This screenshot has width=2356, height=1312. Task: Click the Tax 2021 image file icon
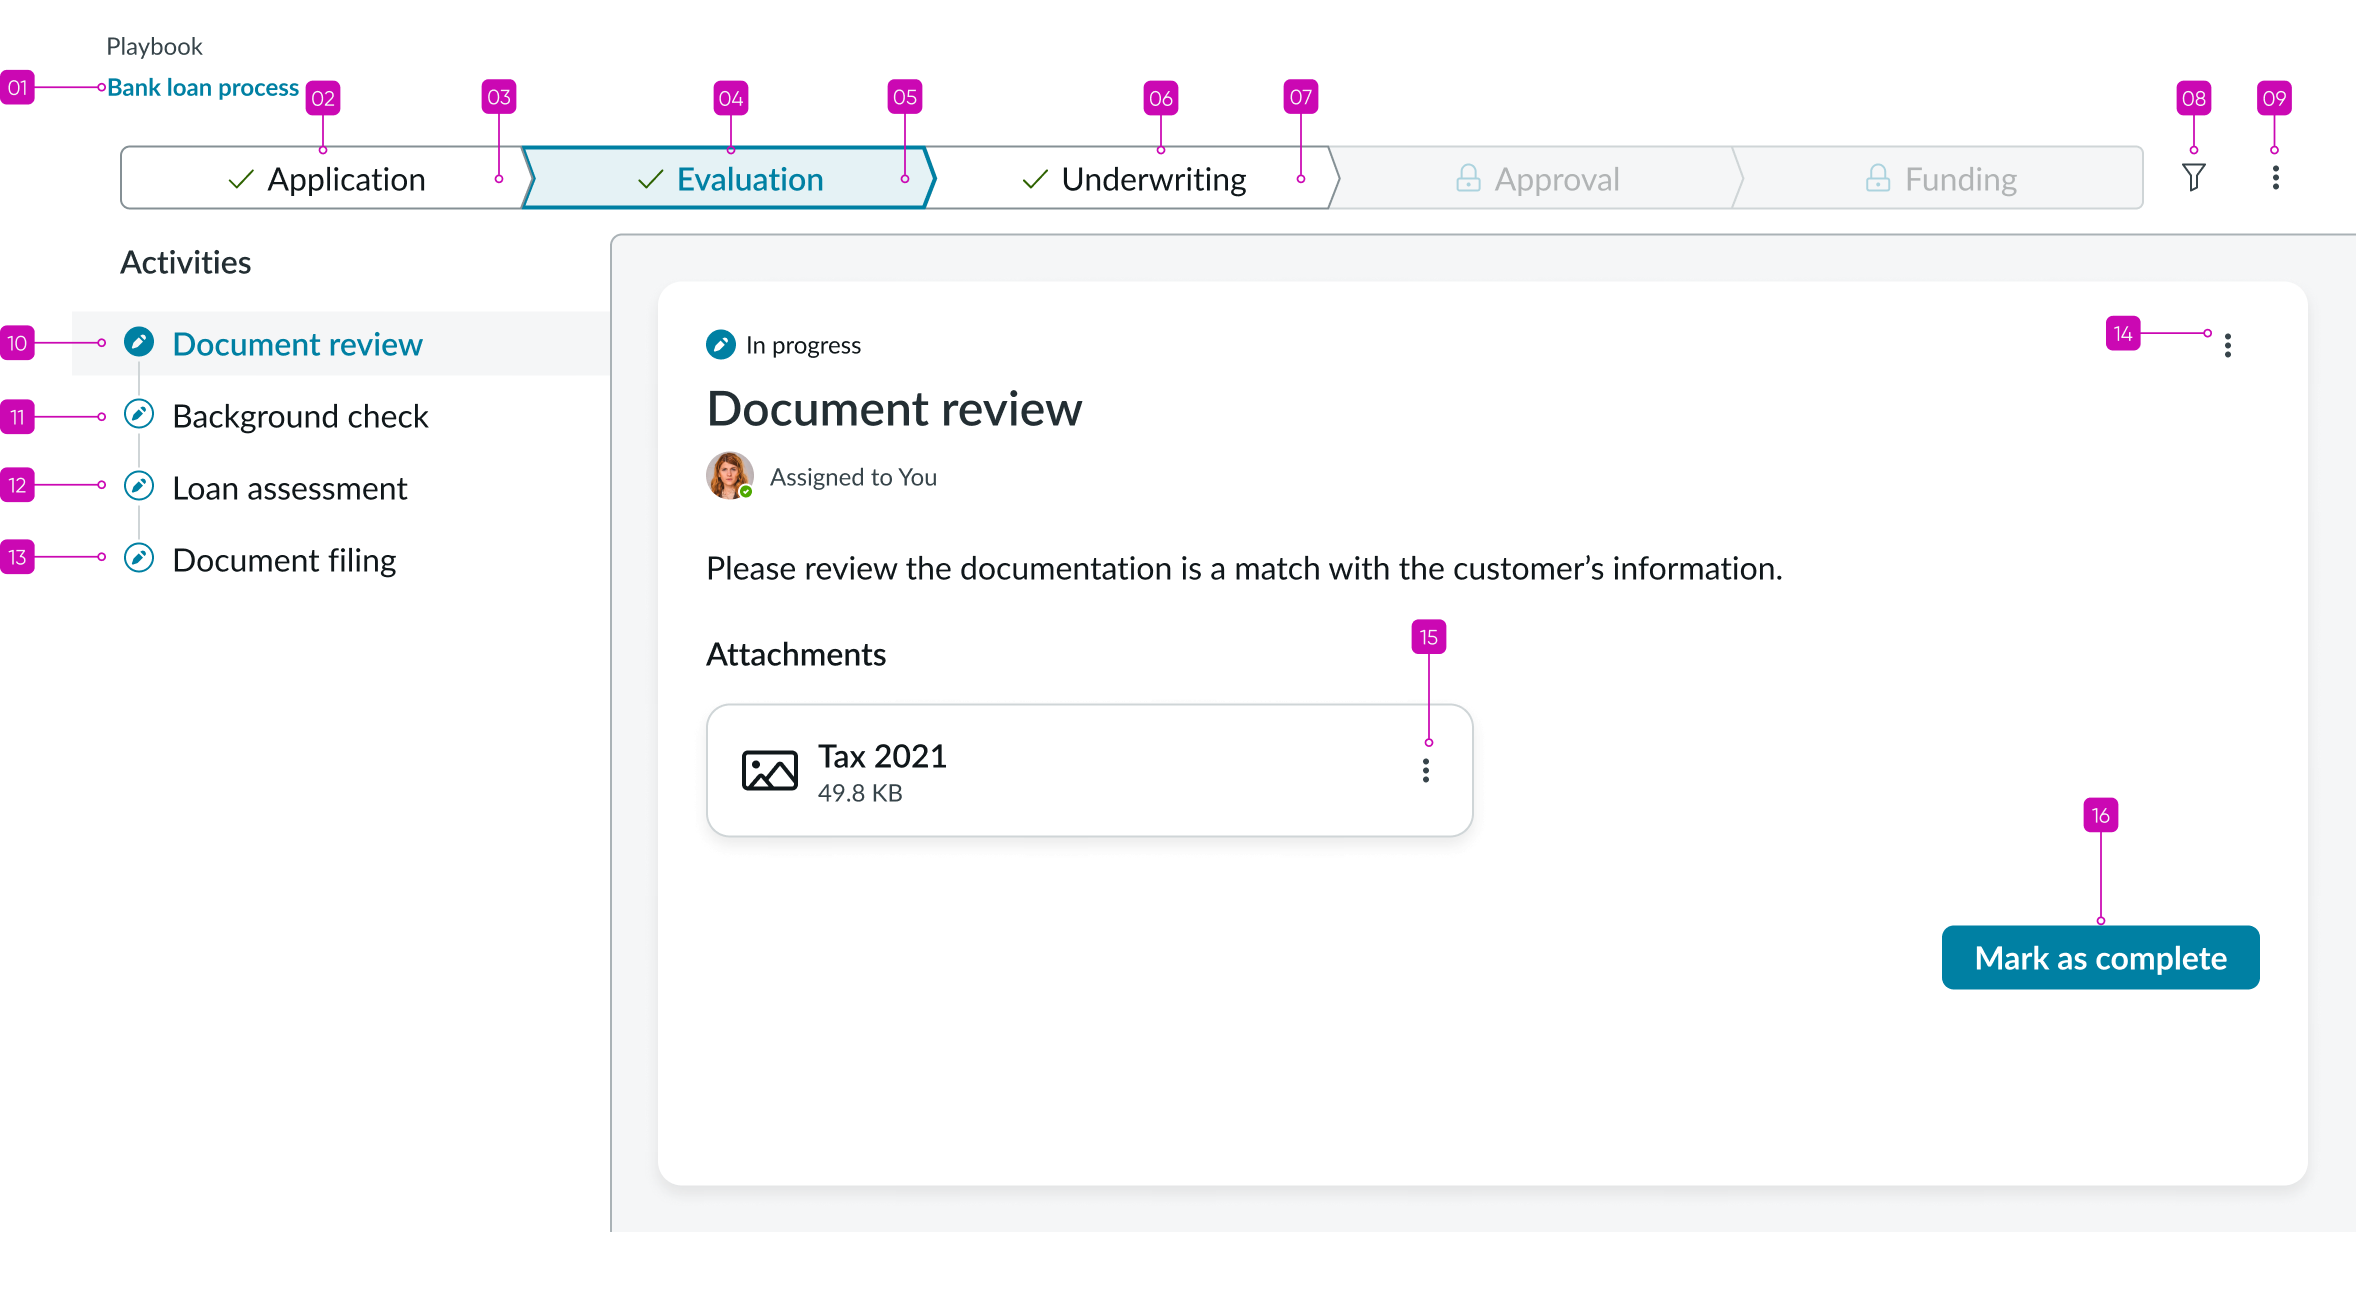click(x=769, y=771)
